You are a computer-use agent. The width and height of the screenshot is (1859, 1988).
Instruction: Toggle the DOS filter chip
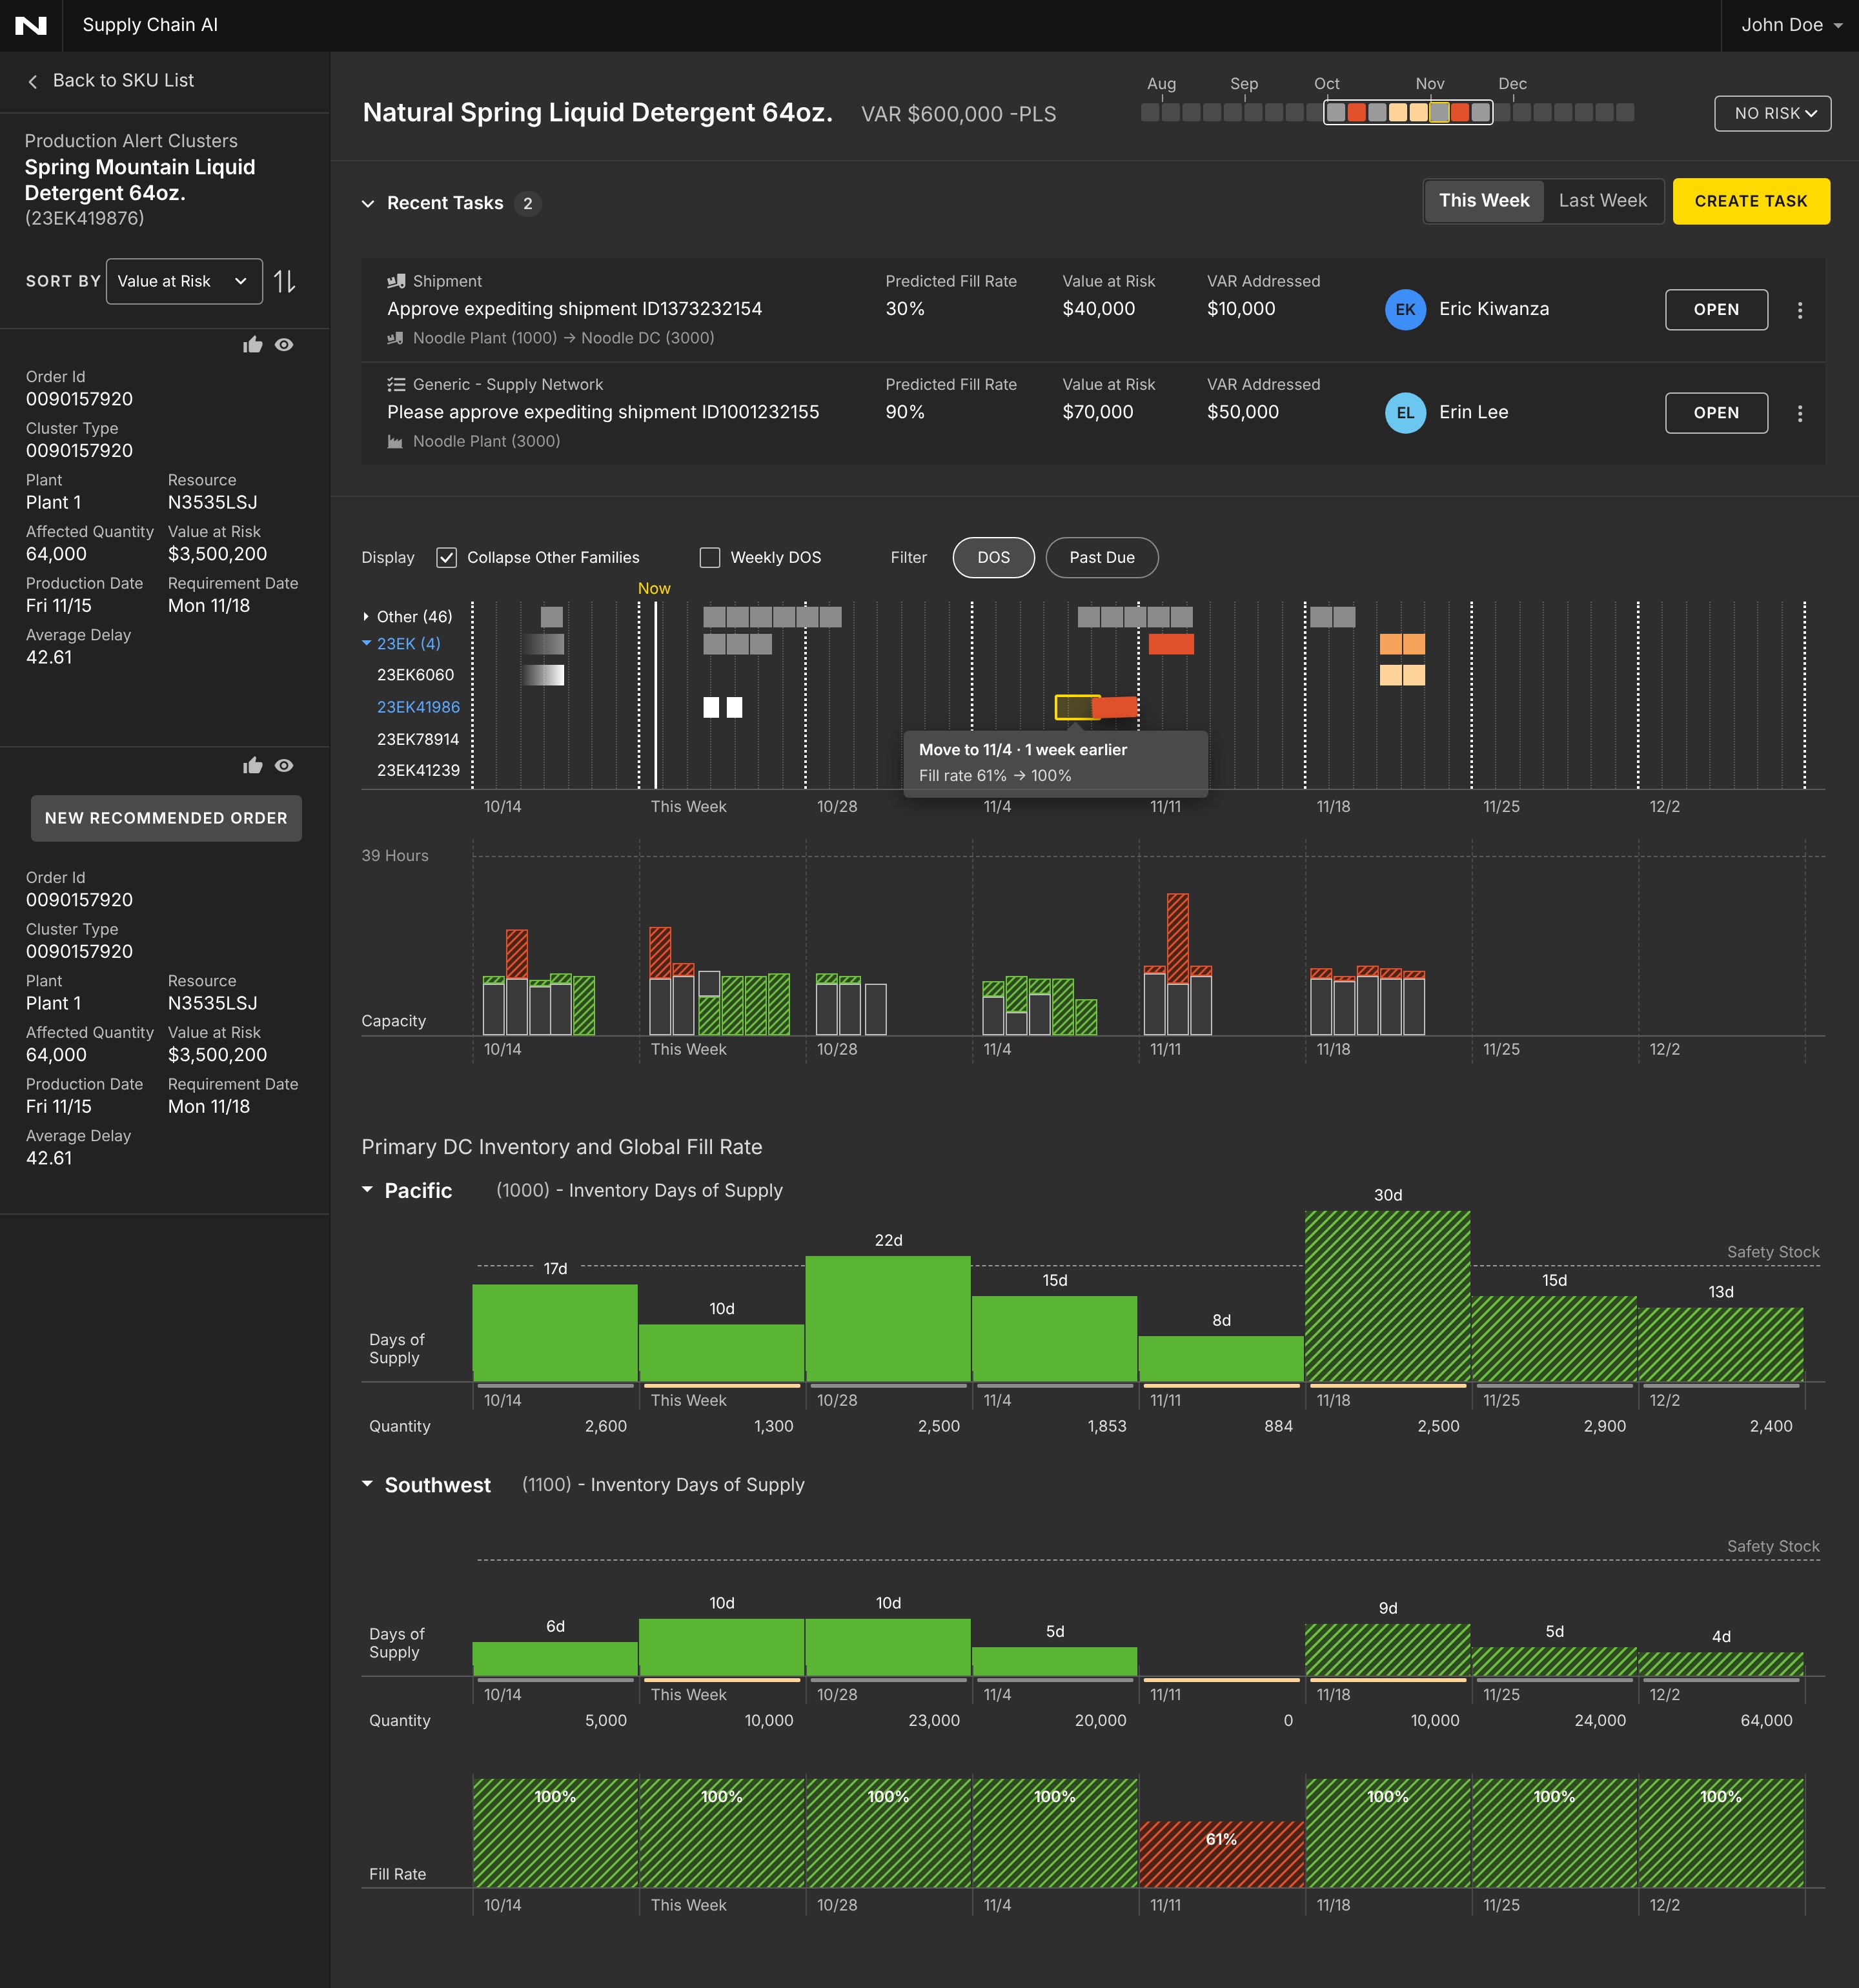point(993,558)
